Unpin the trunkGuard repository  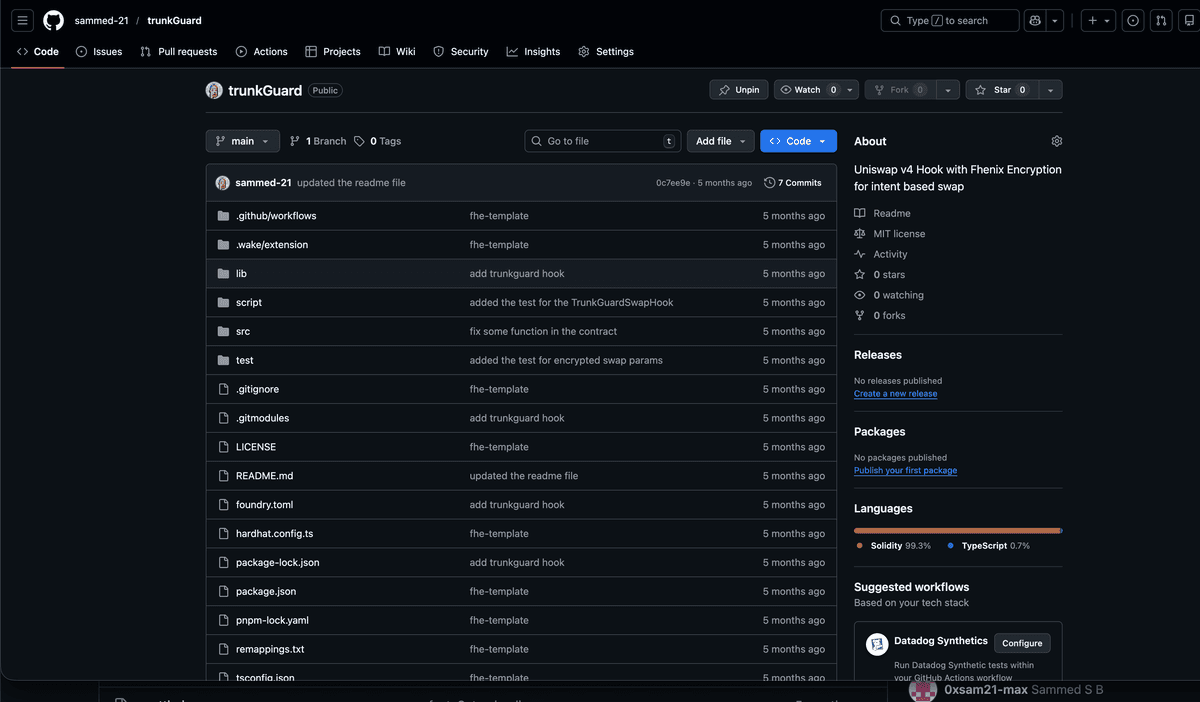point(739,90)
